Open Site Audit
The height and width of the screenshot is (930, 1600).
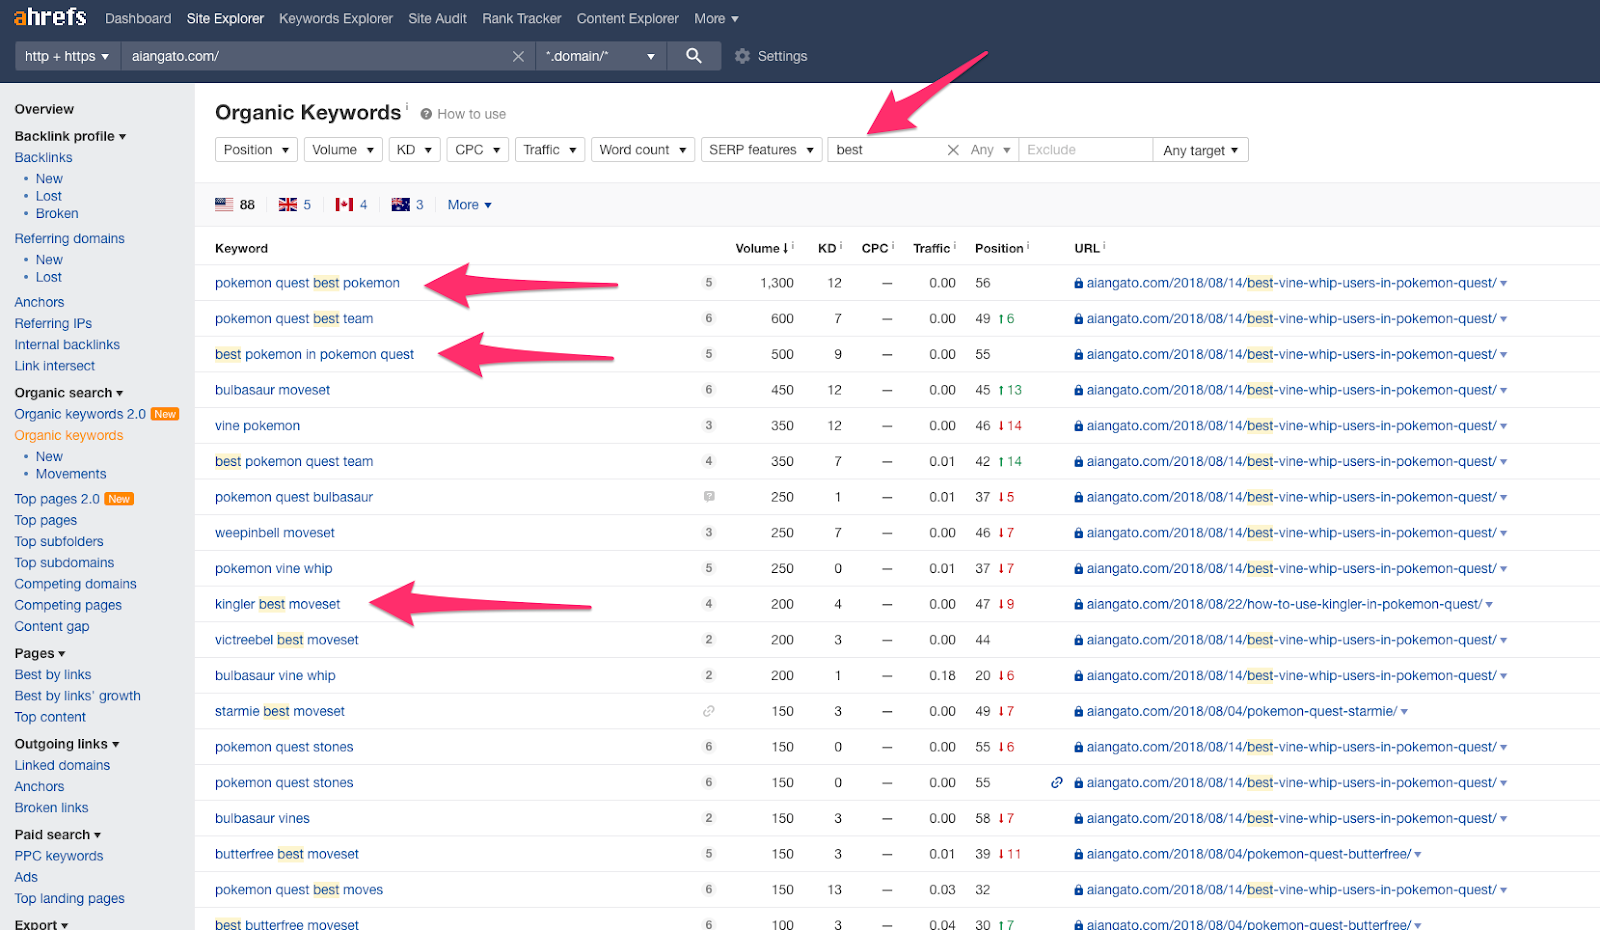[437, 19]
